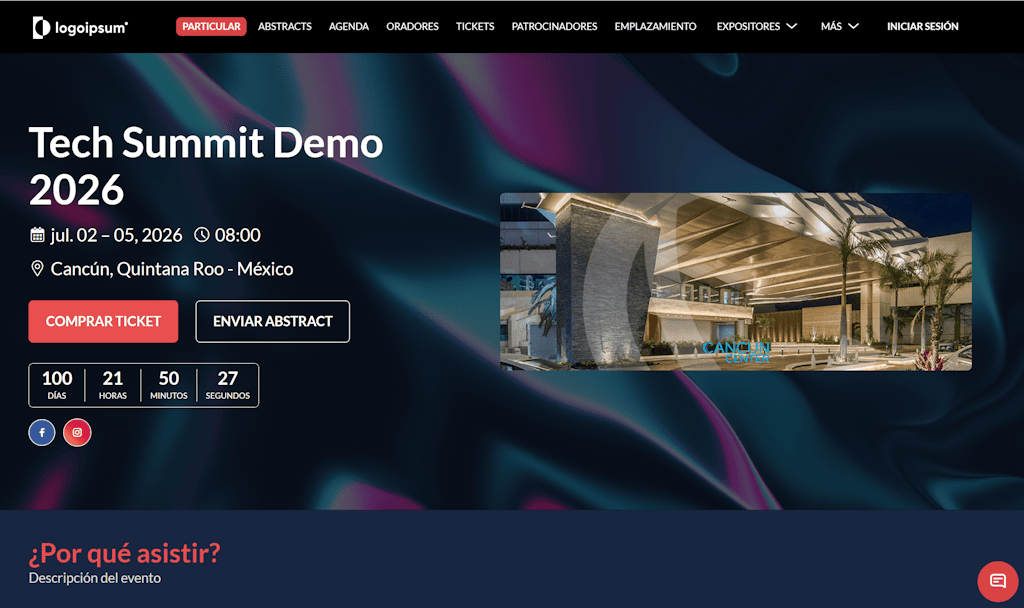Open the Instagram social icon
Viewport: 1024px width, 608px height.
pyautogui.click(x=77, y=433)
